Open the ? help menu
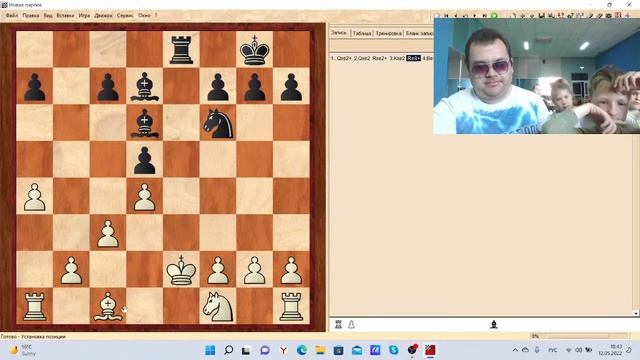Viewport: 640px width, 360px height. [156, 16]
